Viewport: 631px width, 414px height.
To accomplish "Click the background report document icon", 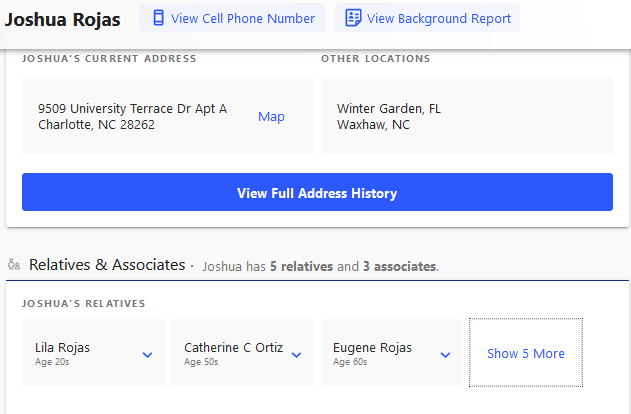I will (353, 18).
